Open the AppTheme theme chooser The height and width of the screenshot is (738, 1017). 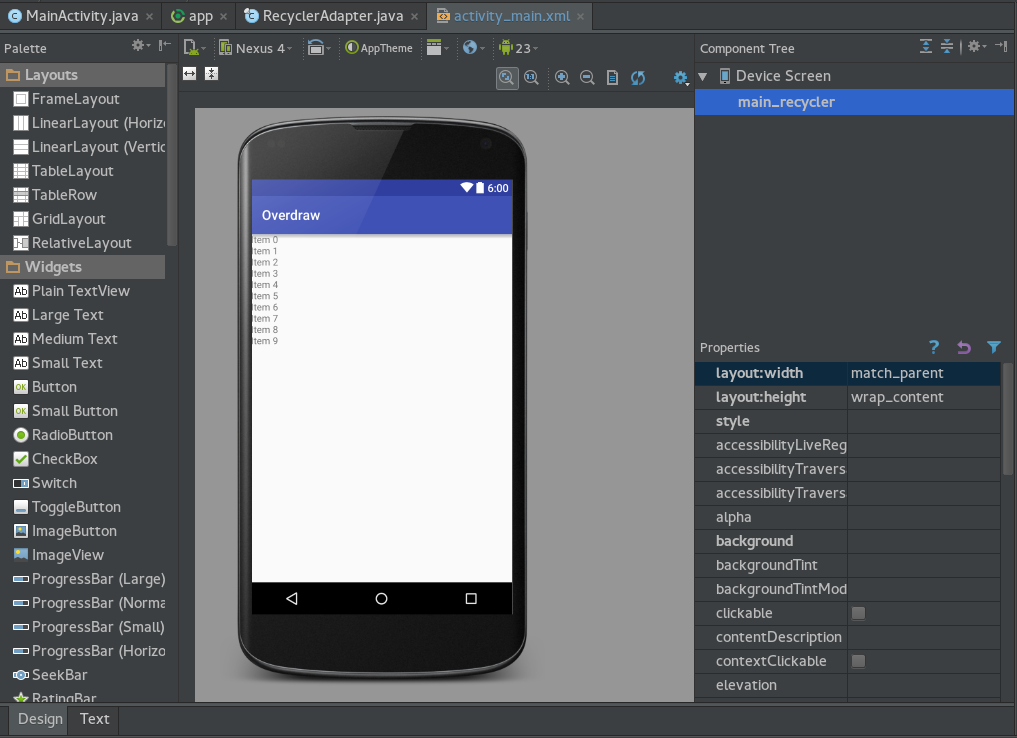click(x=379, y=47)
